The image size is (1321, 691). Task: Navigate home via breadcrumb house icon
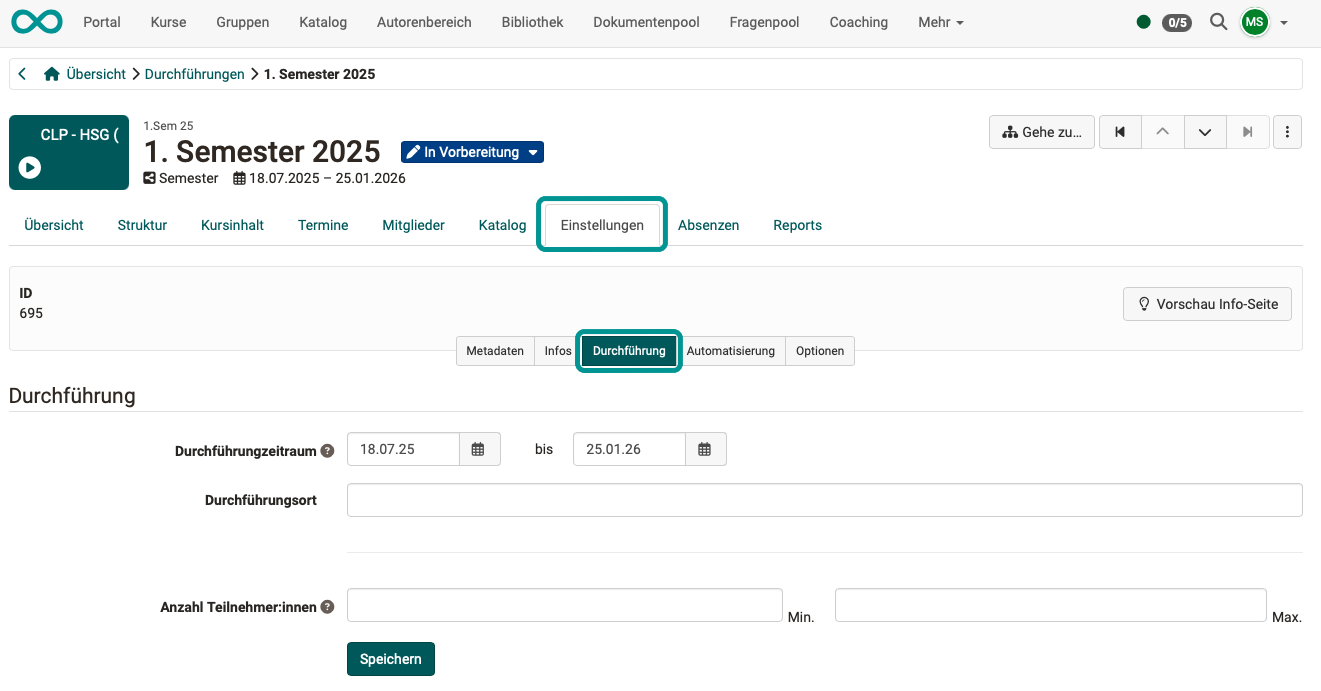pos(50,73)
